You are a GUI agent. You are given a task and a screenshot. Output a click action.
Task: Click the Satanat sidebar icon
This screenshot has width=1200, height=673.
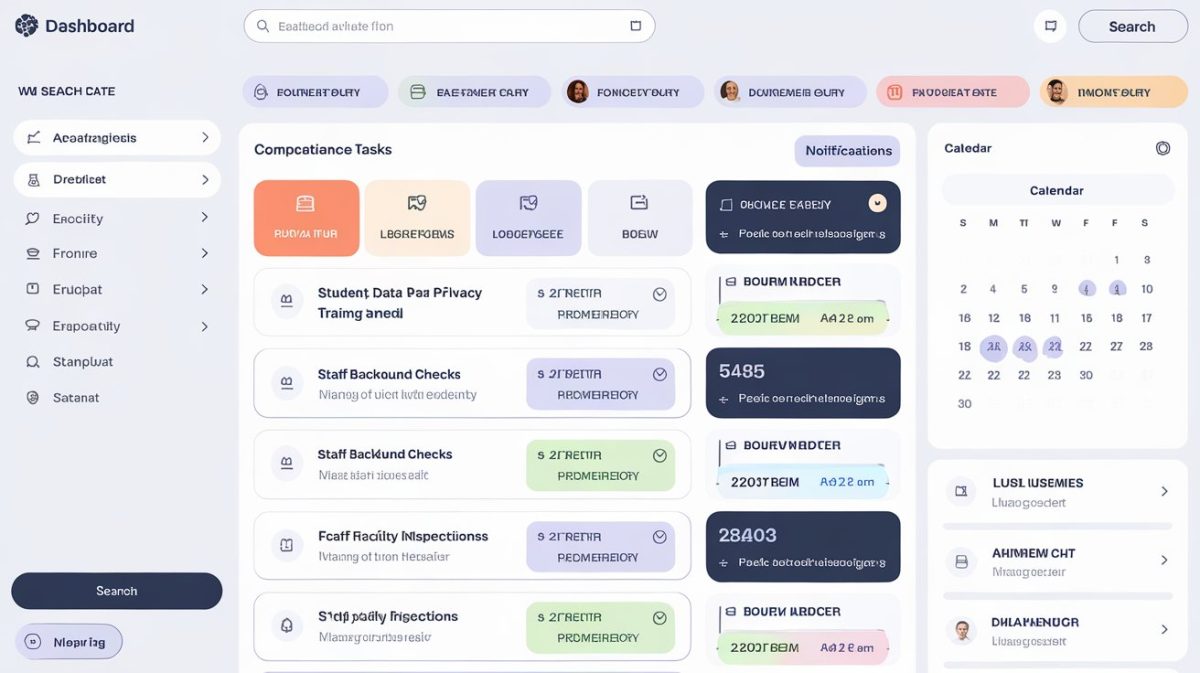click(x=35, y=397)
